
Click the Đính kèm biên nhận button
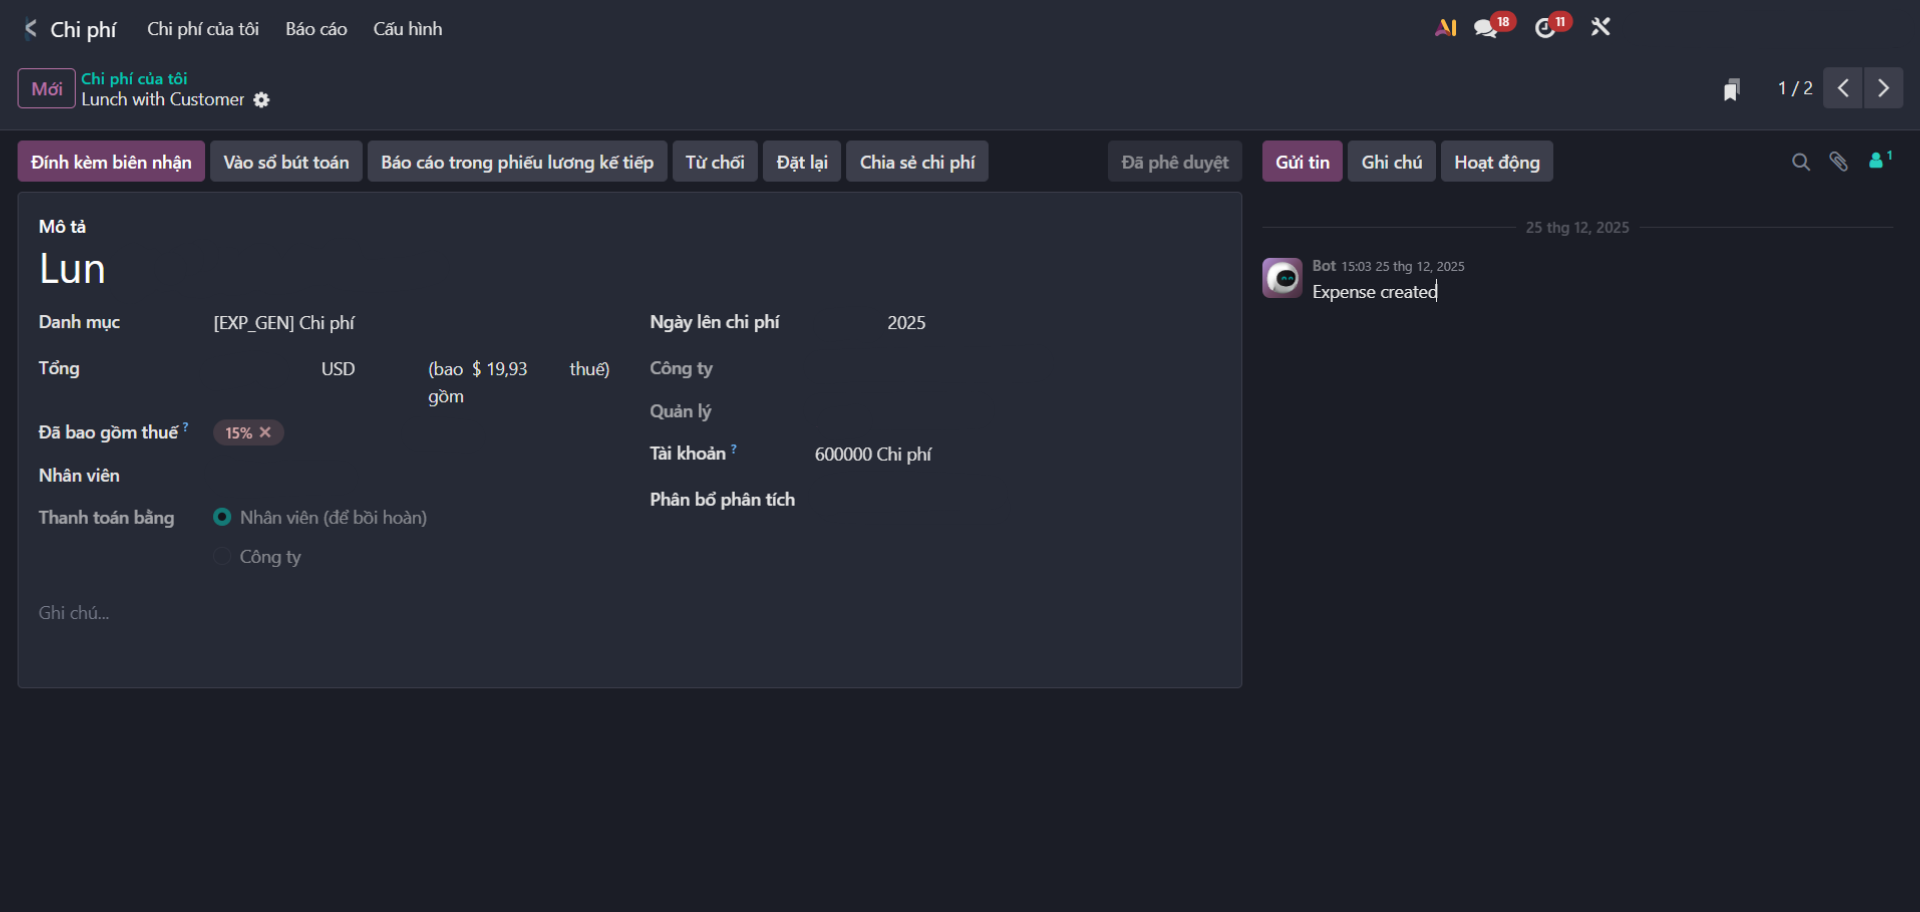(x=111, y=162)
